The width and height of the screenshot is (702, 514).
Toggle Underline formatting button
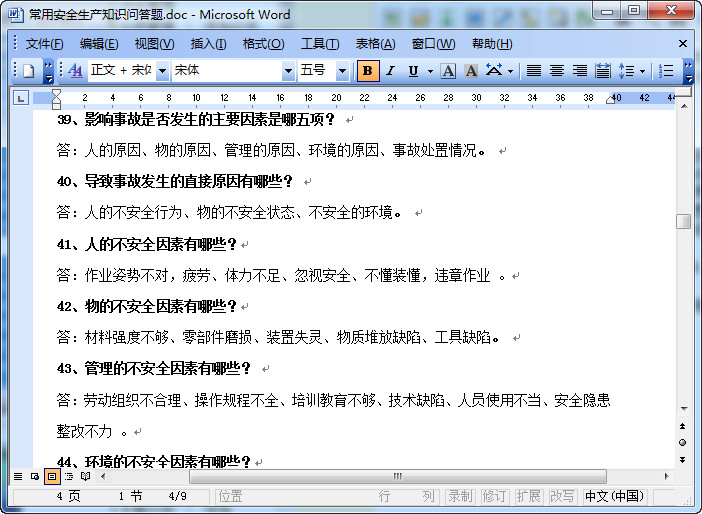pos(413,71)
